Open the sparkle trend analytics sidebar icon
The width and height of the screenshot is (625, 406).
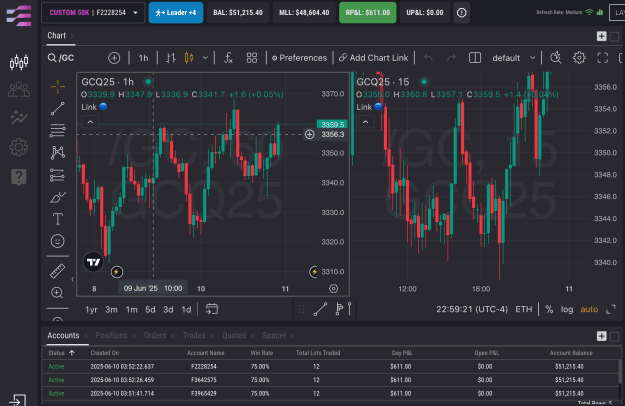tap(19, 117)
